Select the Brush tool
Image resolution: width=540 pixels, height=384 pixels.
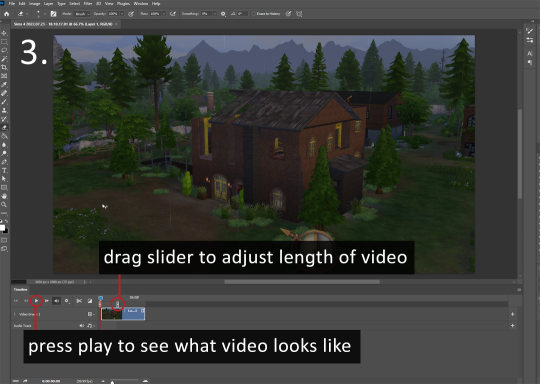click(4, 102)
